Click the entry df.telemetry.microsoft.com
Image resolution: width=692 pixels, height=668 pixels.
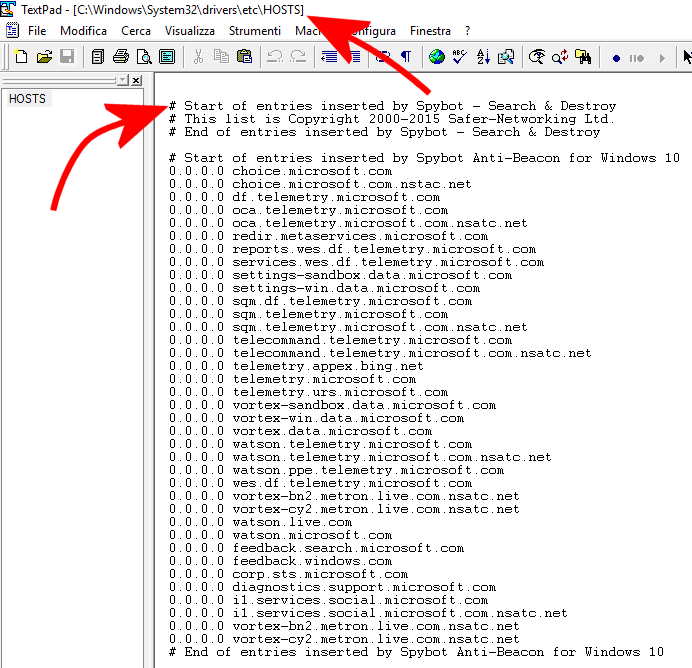click(336, 197)
